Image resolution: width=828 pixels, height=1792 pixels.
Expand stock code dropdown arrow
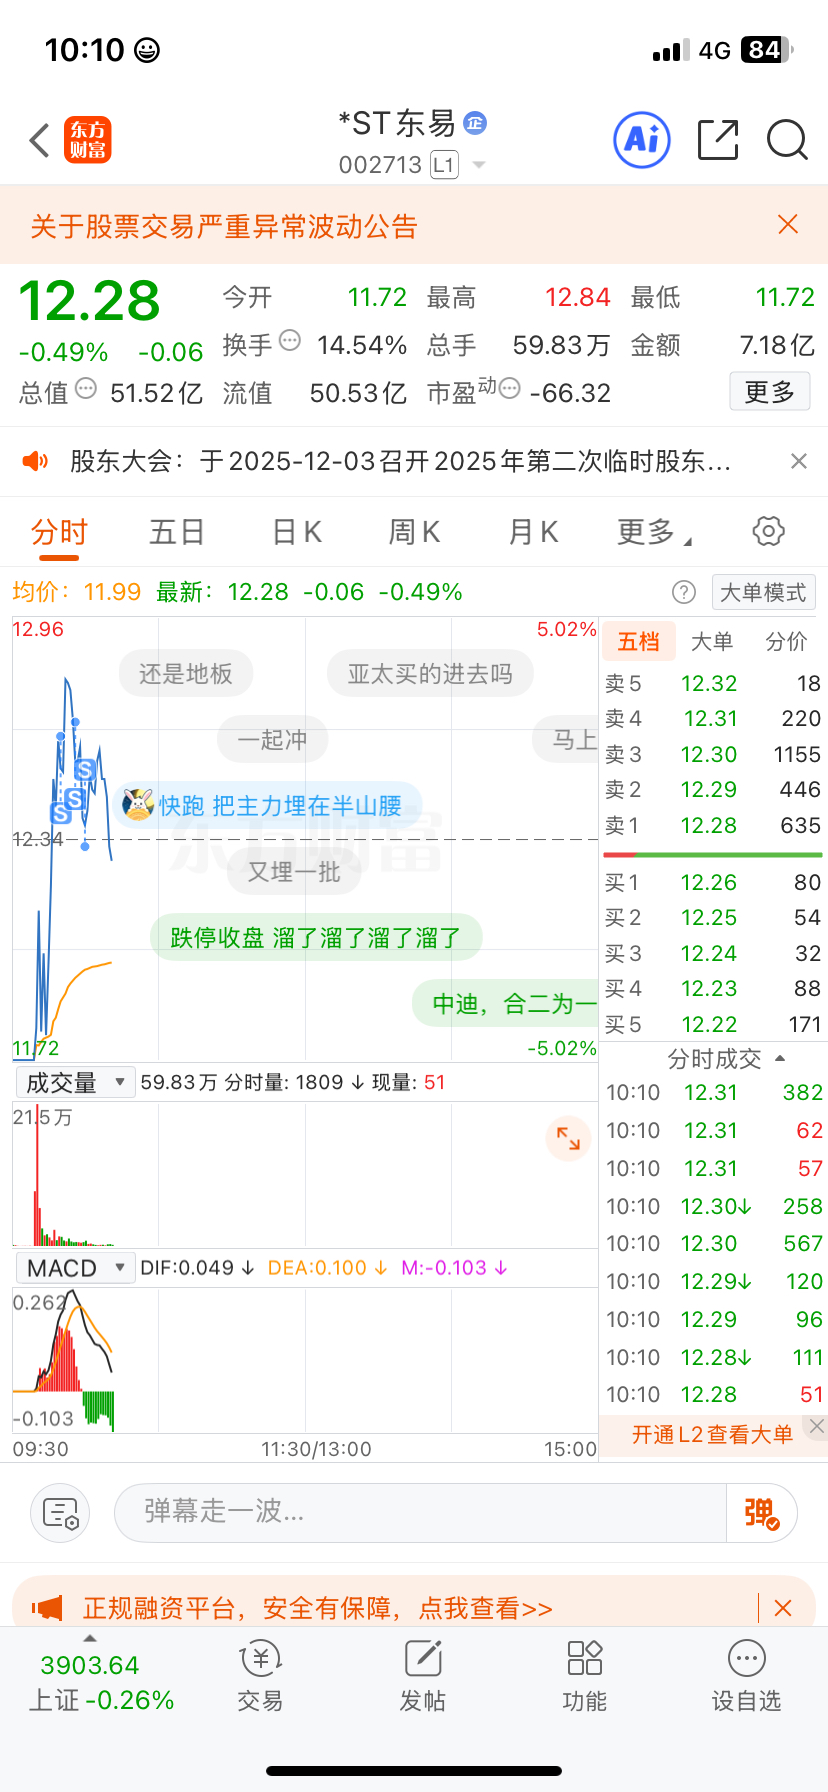point(479,165)
